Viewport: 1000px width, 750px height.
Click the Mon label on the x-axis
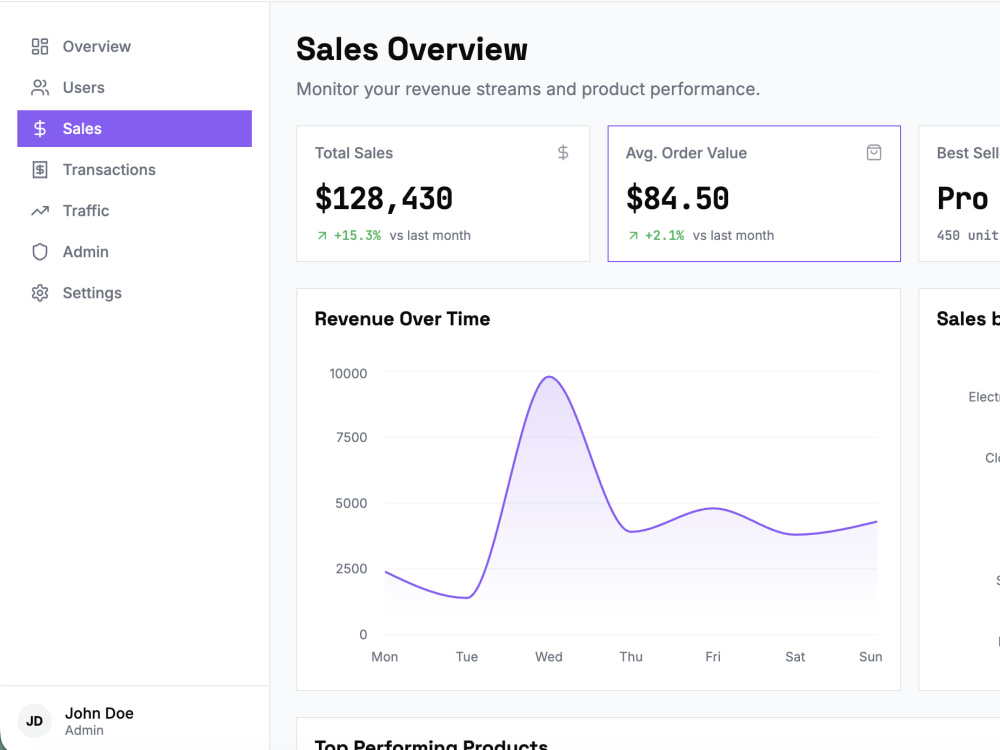pos(385,657)
